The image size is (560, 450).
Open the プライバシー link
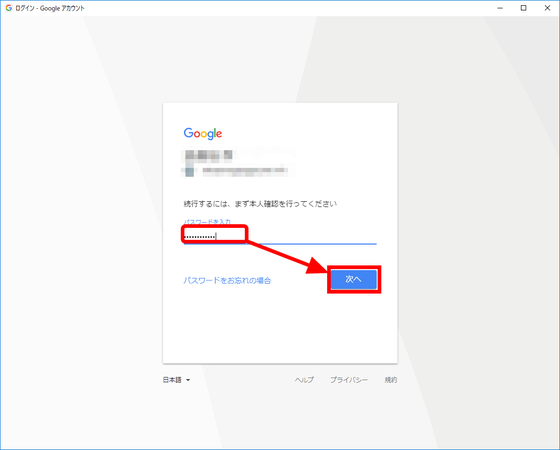point(349,380)
